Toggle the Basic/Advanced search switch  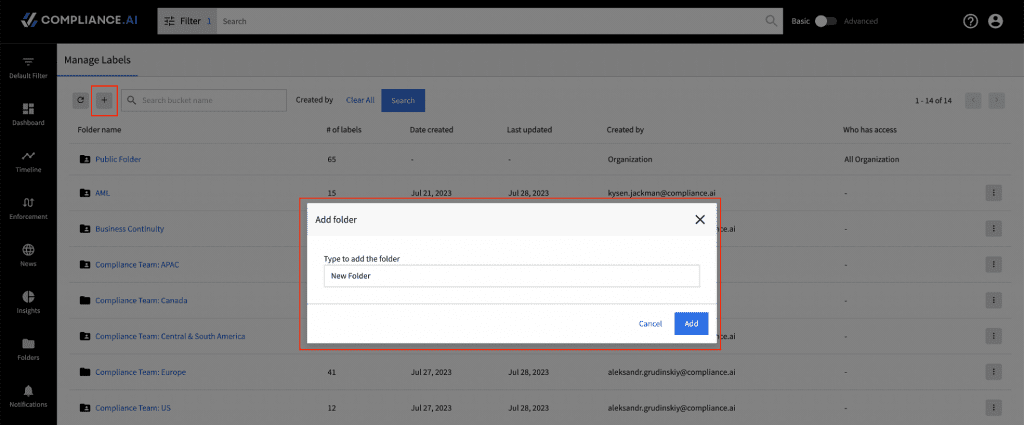click(x=825, y=21)
